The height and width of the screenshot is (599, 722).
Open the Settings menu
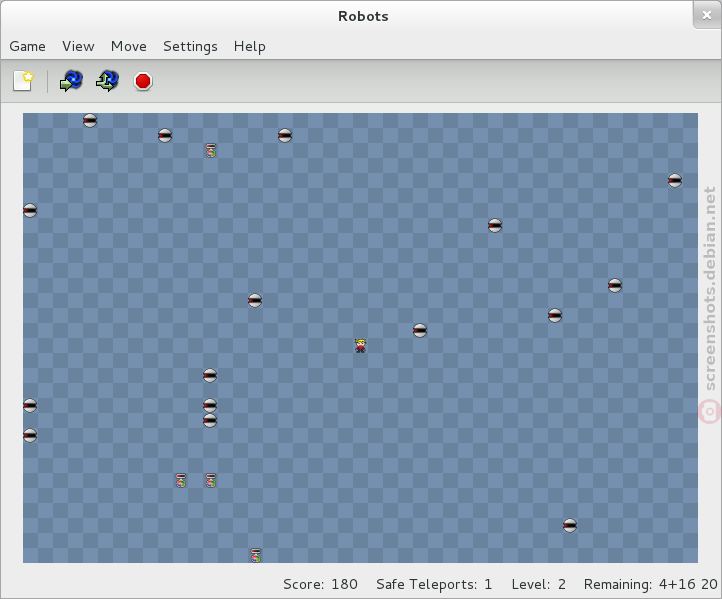point(190,47)
